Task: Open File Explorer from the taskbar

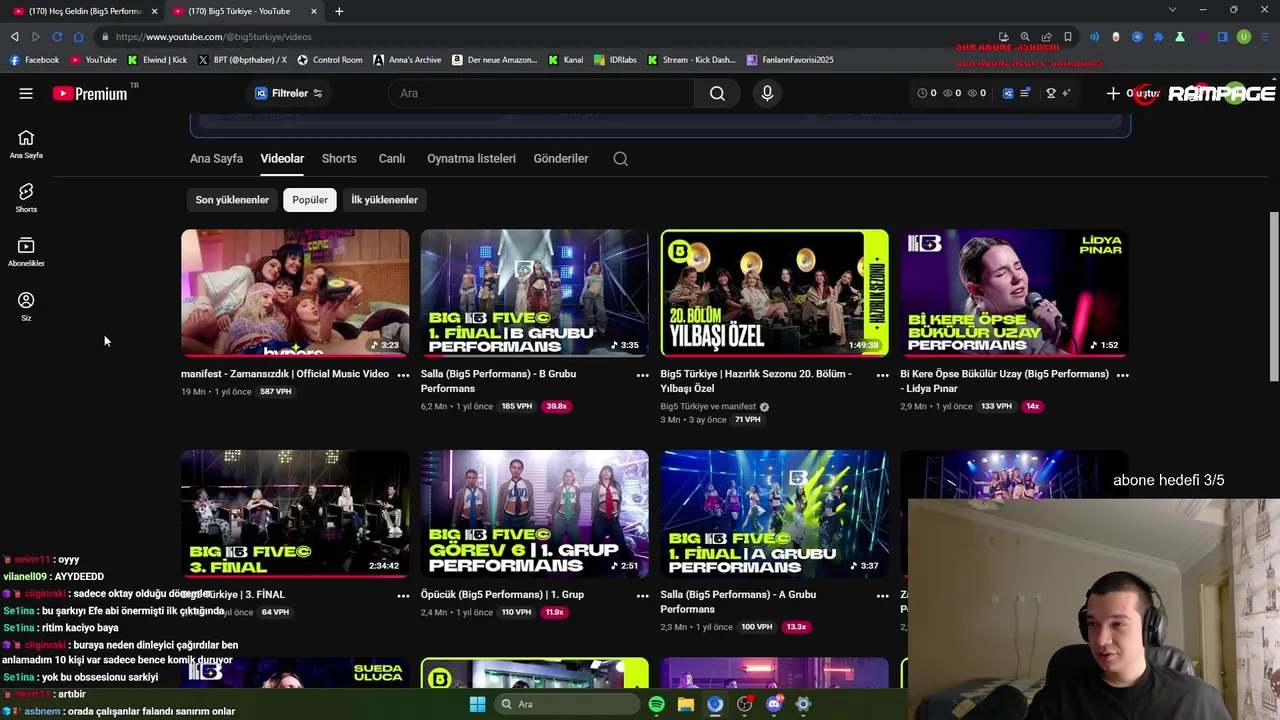Action: [x=685, y=704]
